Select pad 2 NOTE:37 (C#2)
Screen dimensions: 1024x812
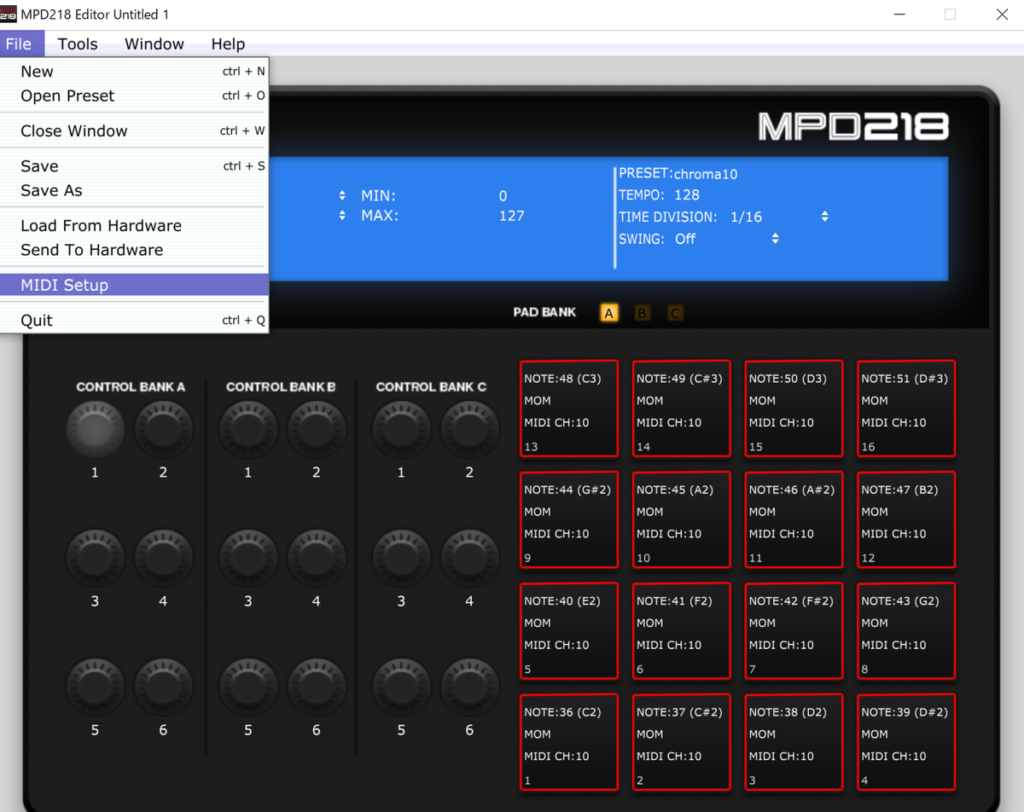point(681,742)
